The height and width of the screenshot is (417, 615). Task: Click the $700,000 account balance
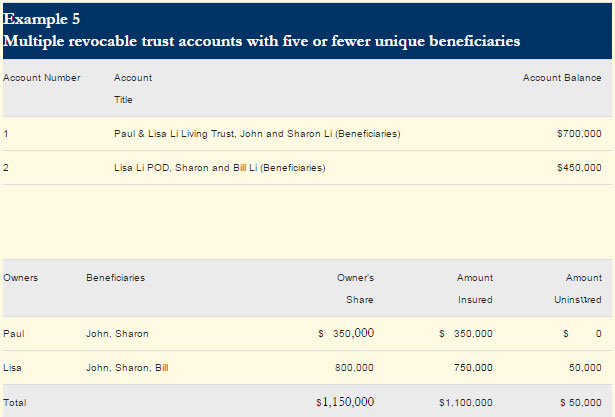(x=579, y=134)
